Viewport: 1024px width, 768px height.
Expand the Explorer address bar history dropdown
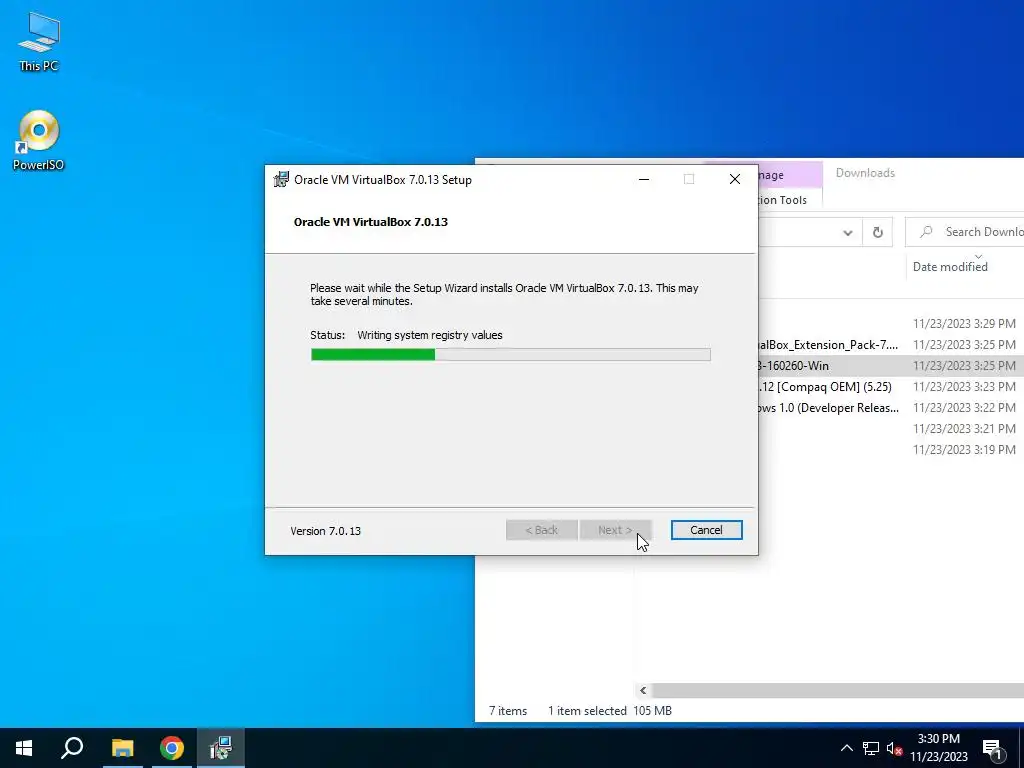(x=848, y=232)
